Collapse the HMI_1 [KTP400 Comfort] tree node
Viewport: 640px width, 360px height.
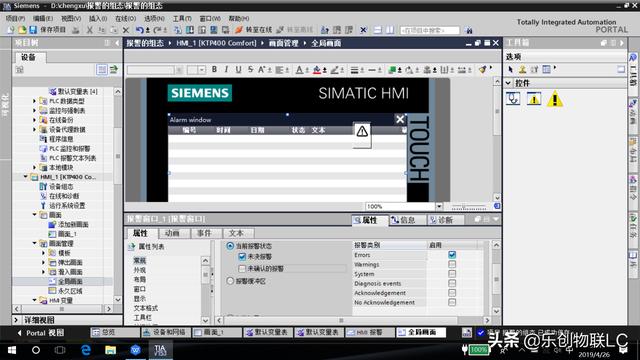tap(25, 177)
